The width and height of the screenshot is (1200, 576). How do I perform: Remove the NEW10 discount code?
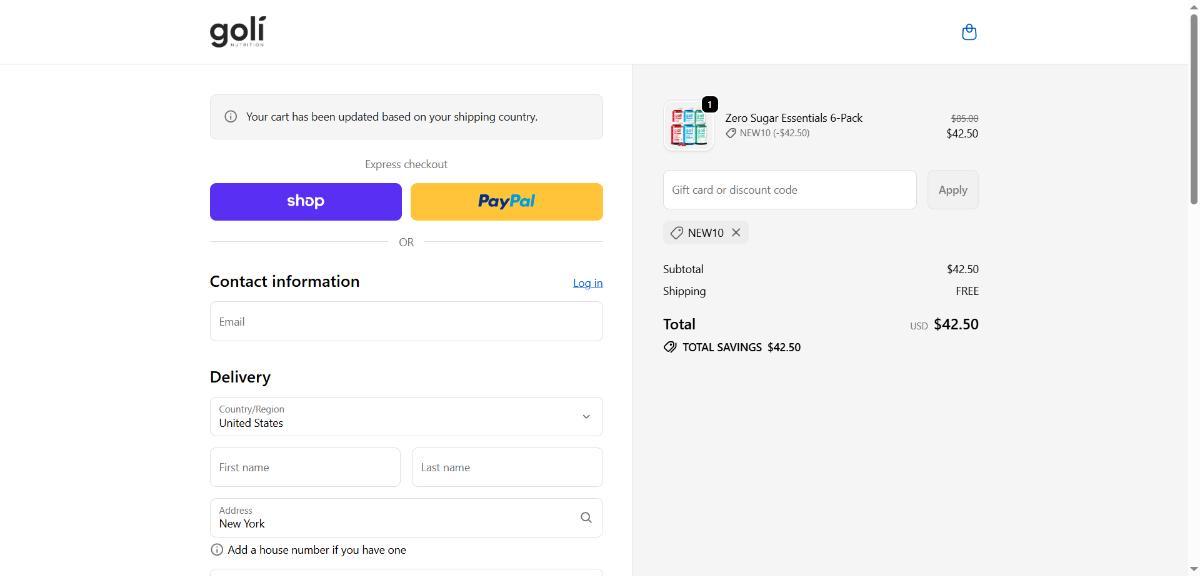[x=736, y=233]
